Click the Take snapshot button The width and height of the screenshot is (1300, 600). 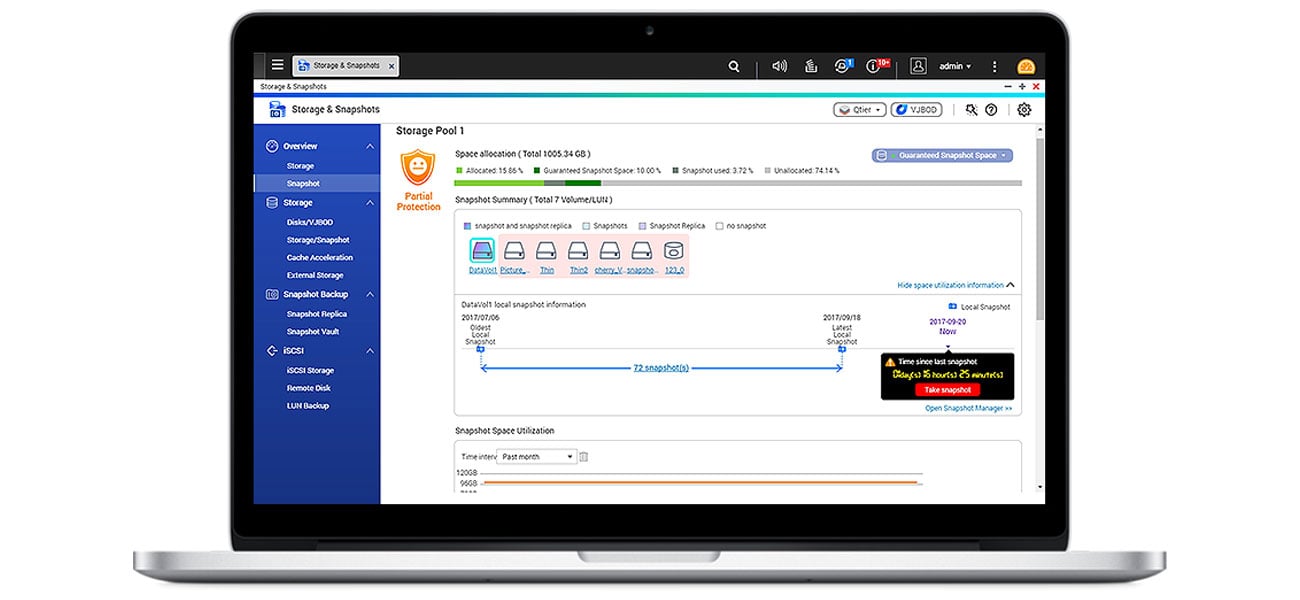pyautogui.click(x=947, y=390)
